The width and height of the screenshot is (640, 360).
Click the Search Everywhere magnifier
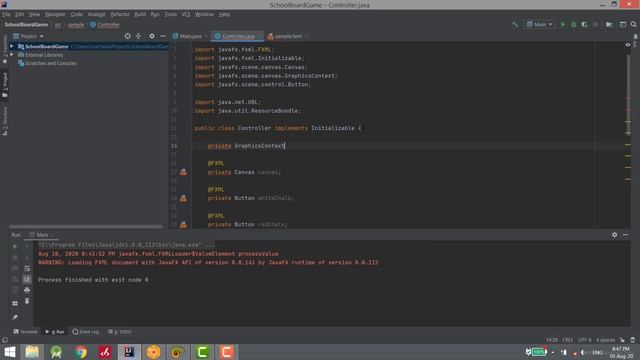[633, 24]
